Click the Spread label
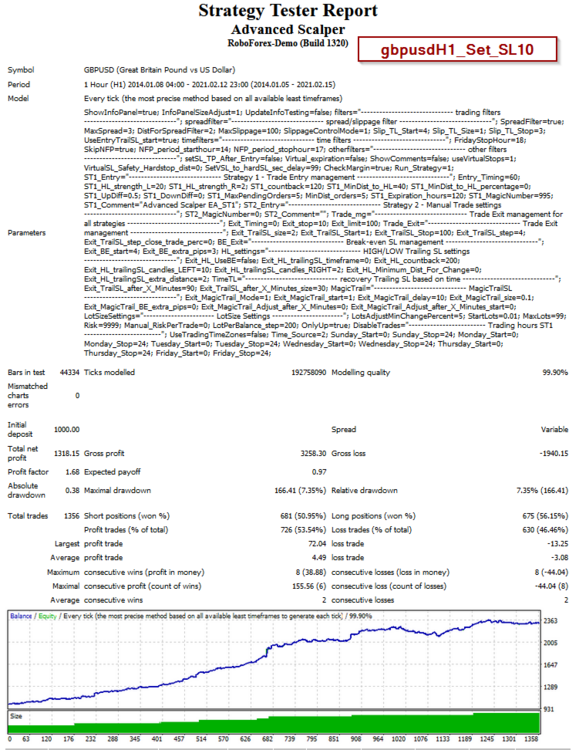The image size is (579, 750). (x=344, y=430)
